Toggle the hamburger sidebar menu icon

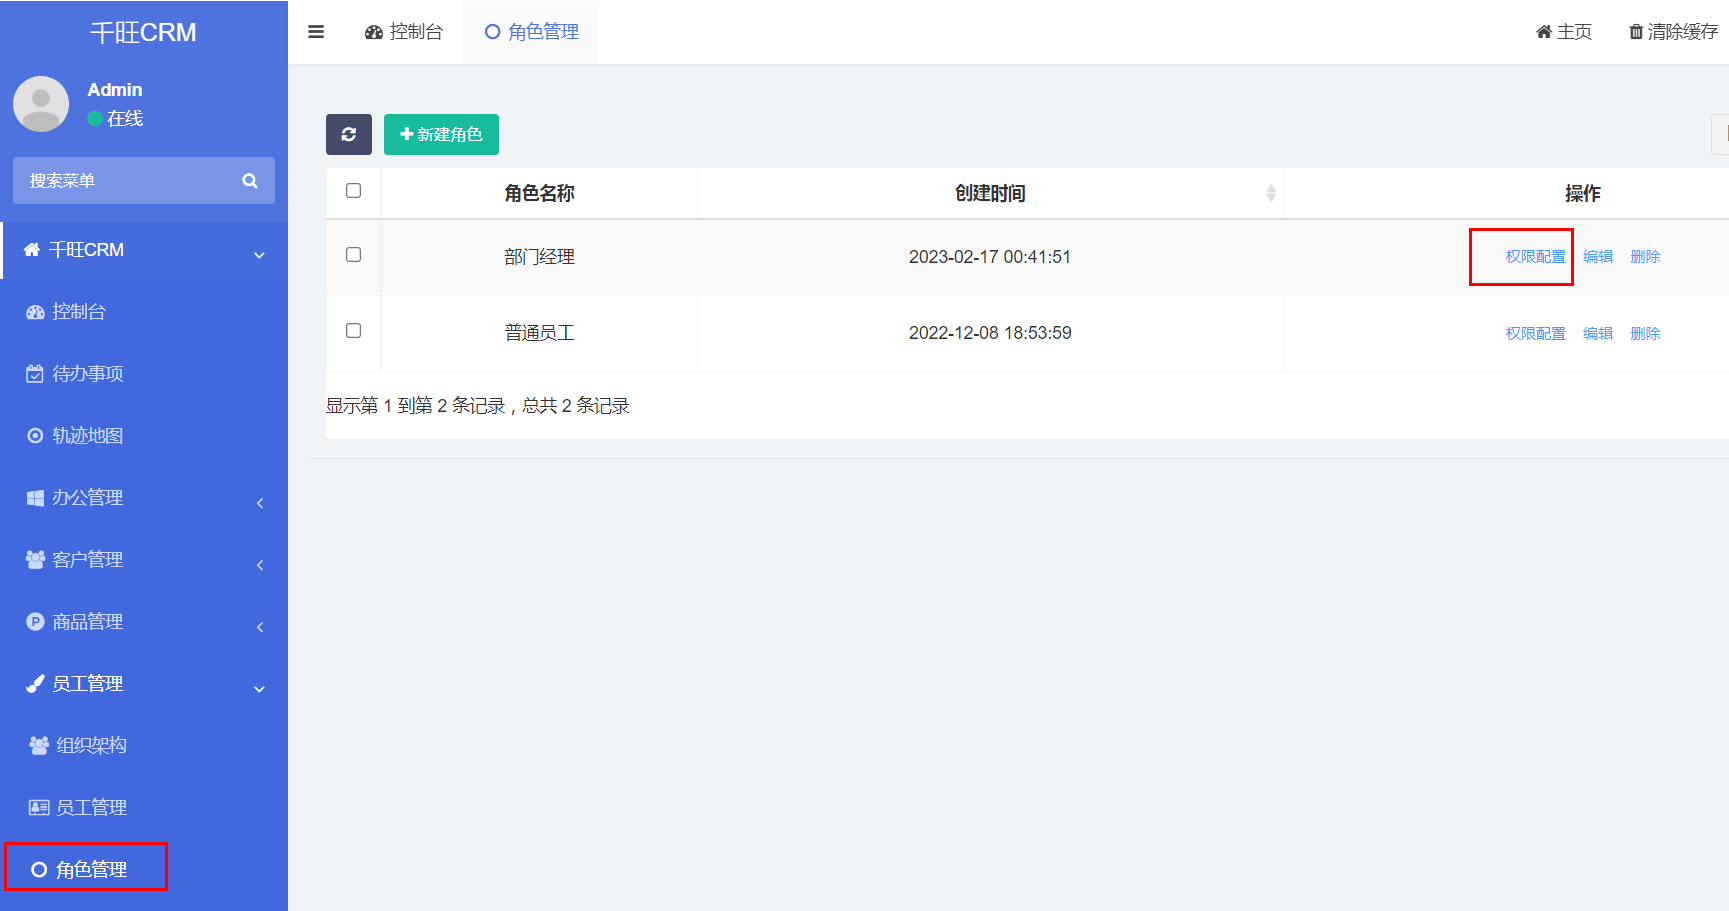[x=316, y=32]
